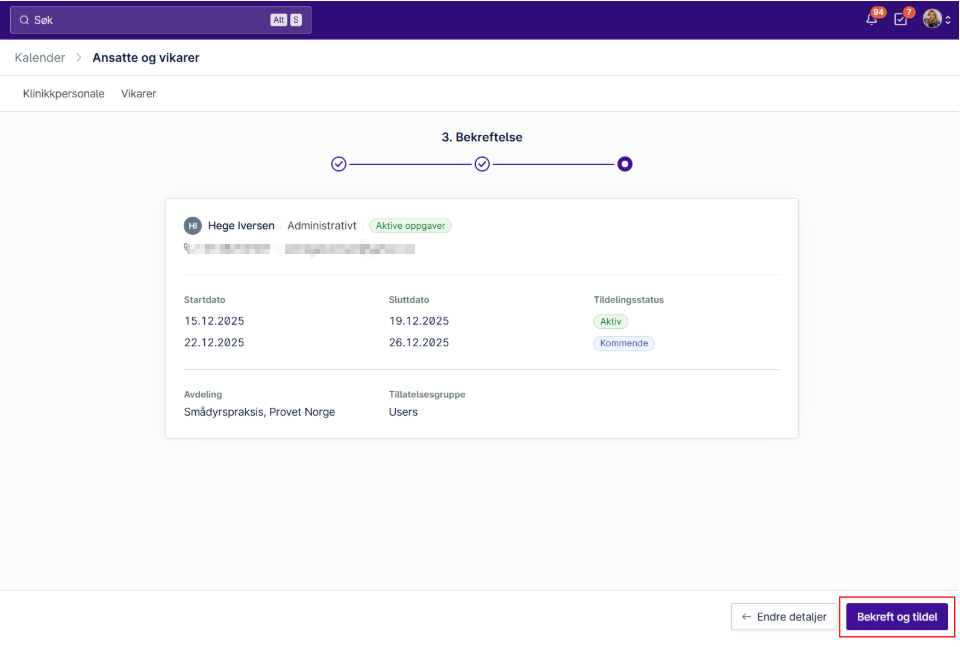Open the notifications bell icon
Screen dimensions: 960x647
(x=872, y=20)
